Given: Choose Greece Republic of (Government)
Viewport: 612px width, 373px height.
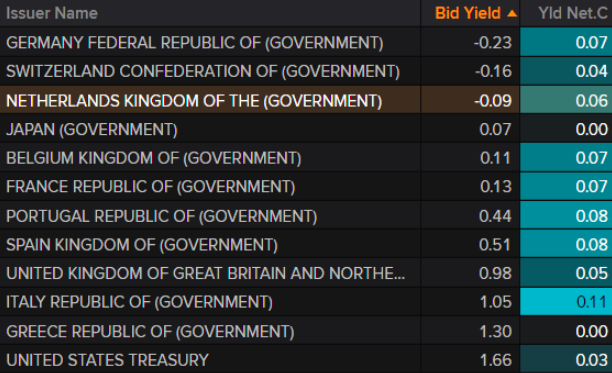Looking at the screenshot, I should tap(306, 331).
